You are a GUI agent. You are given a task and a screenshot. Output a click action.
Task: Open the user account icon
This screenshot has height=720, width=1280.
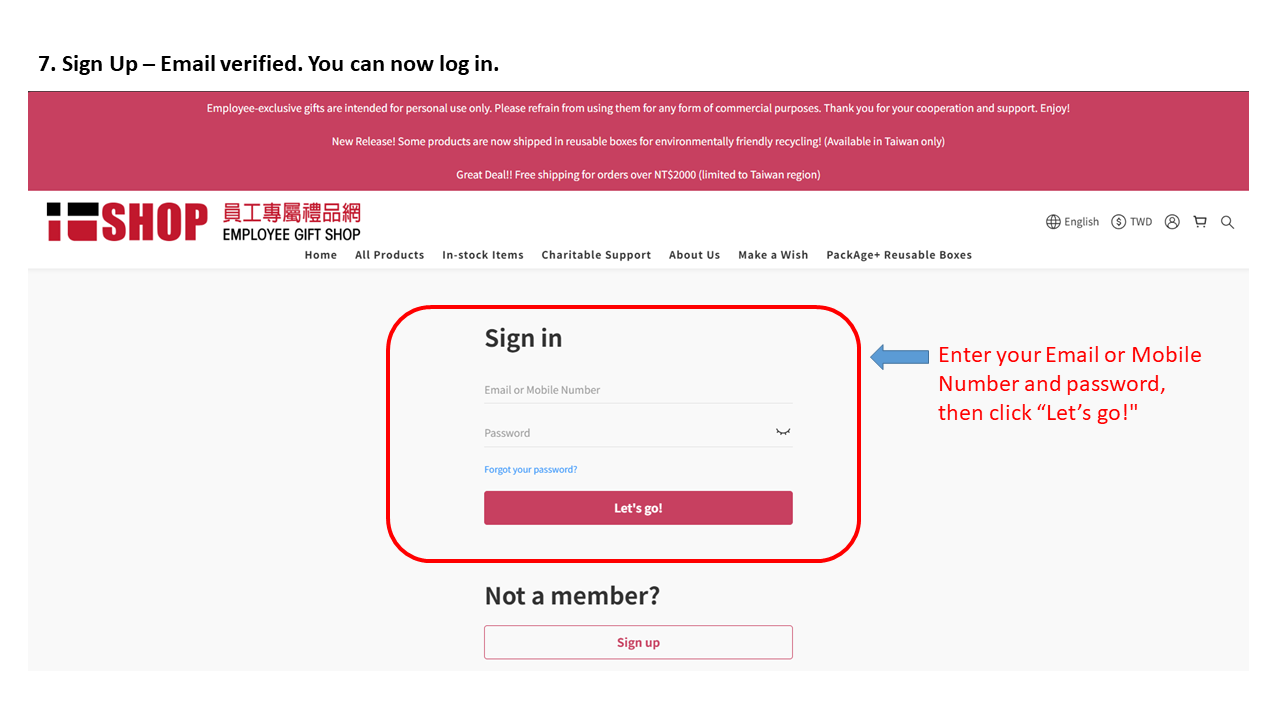1172,222
